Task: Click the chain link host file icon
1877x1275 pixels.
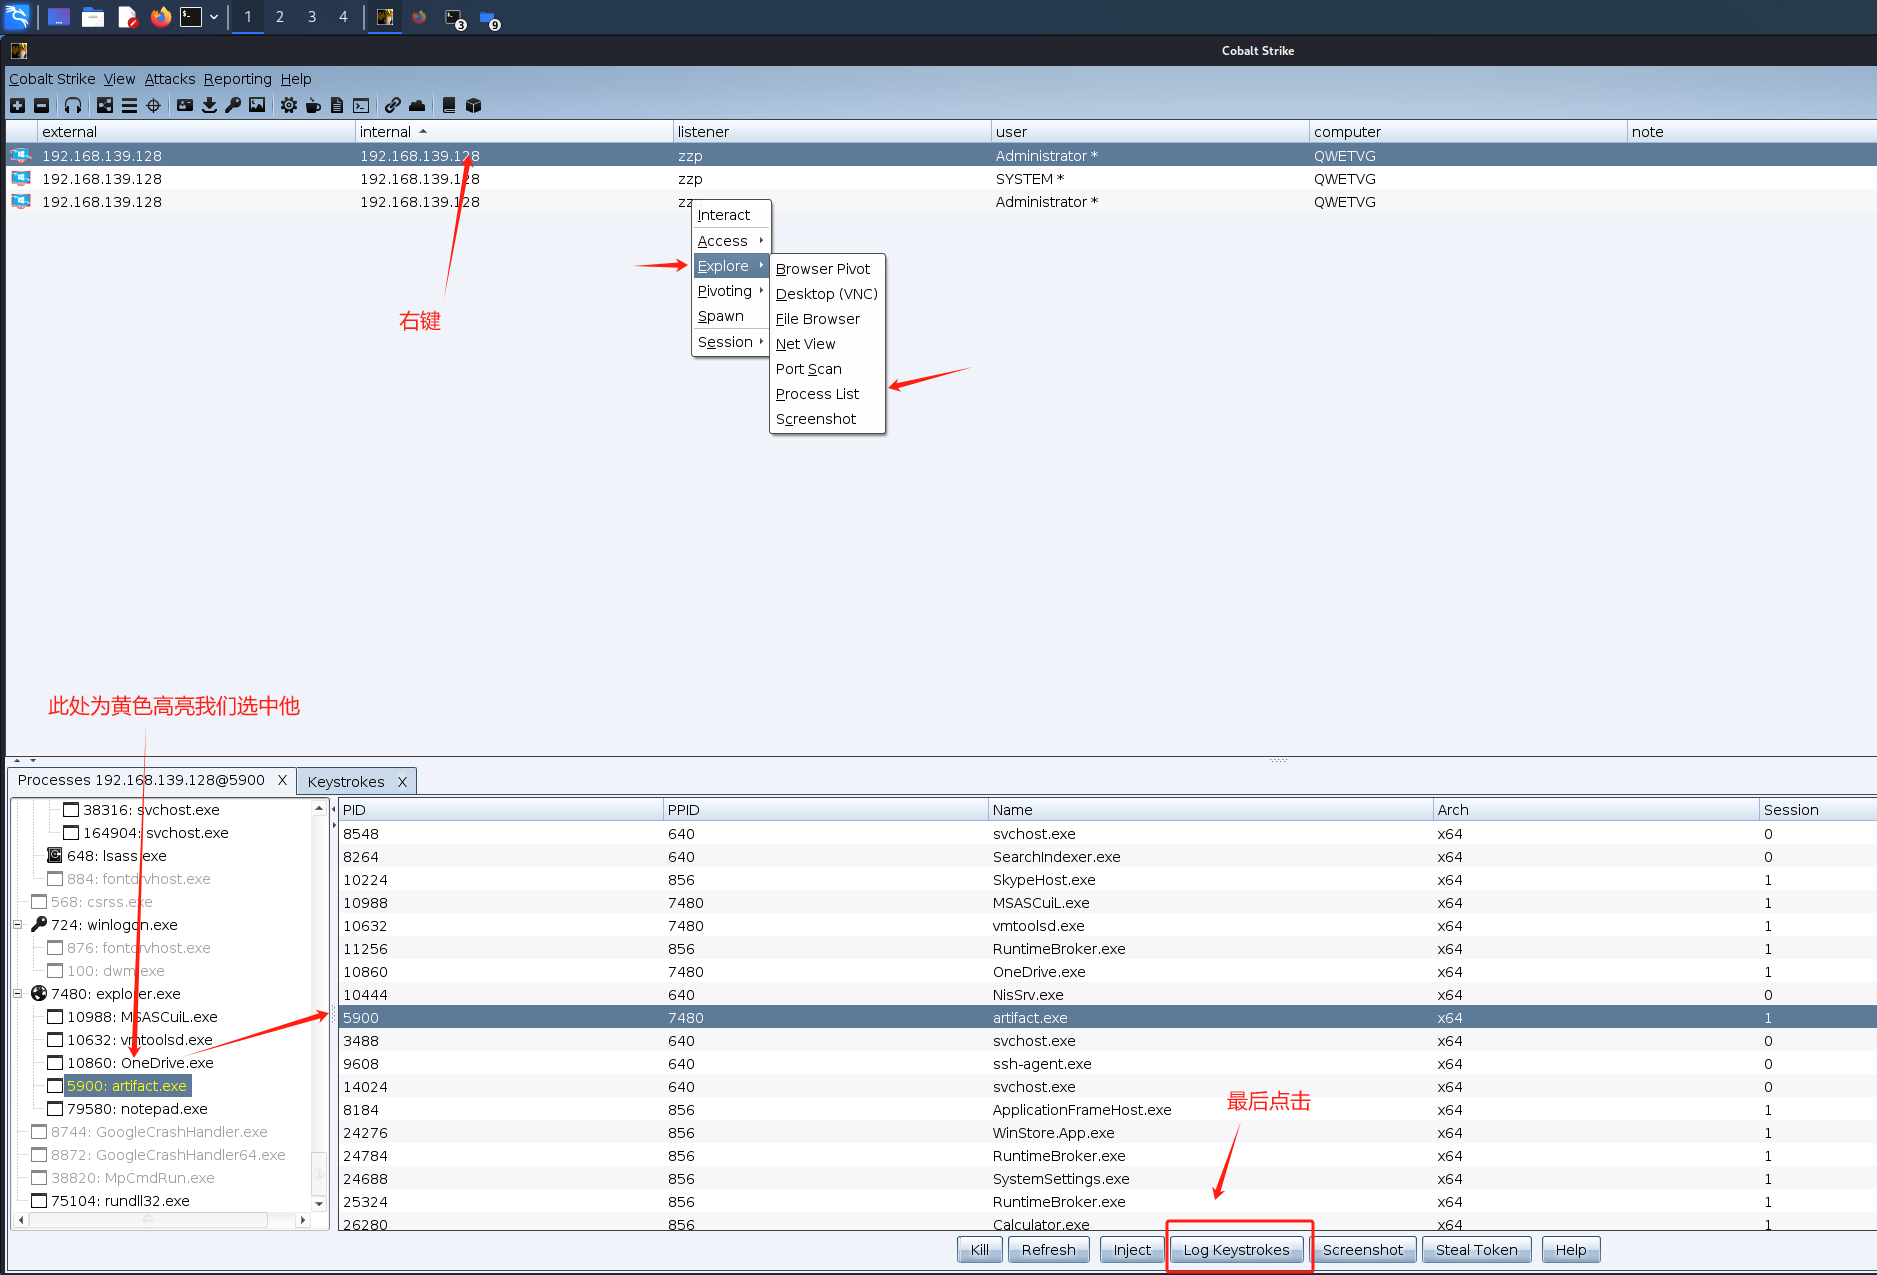Action: pyautogui.click(x=393, y=105)
